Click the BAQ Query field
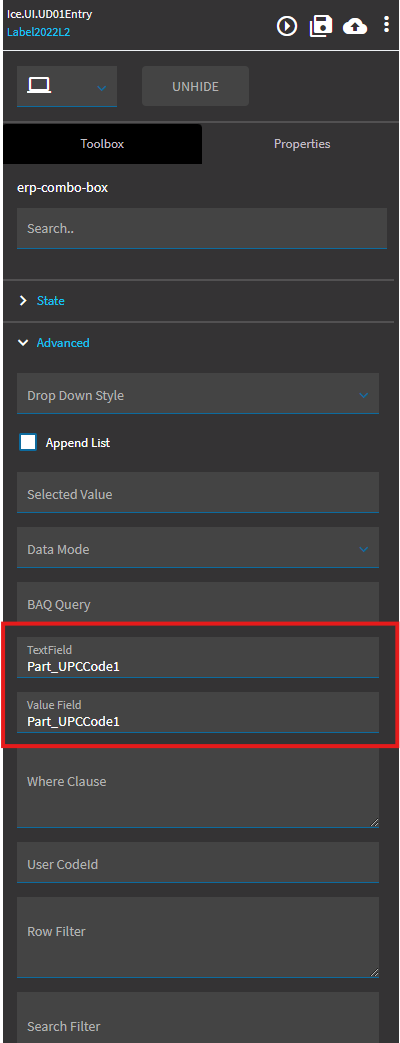Viewport: 400px width, 1043px height. click(x=198, y=603)
